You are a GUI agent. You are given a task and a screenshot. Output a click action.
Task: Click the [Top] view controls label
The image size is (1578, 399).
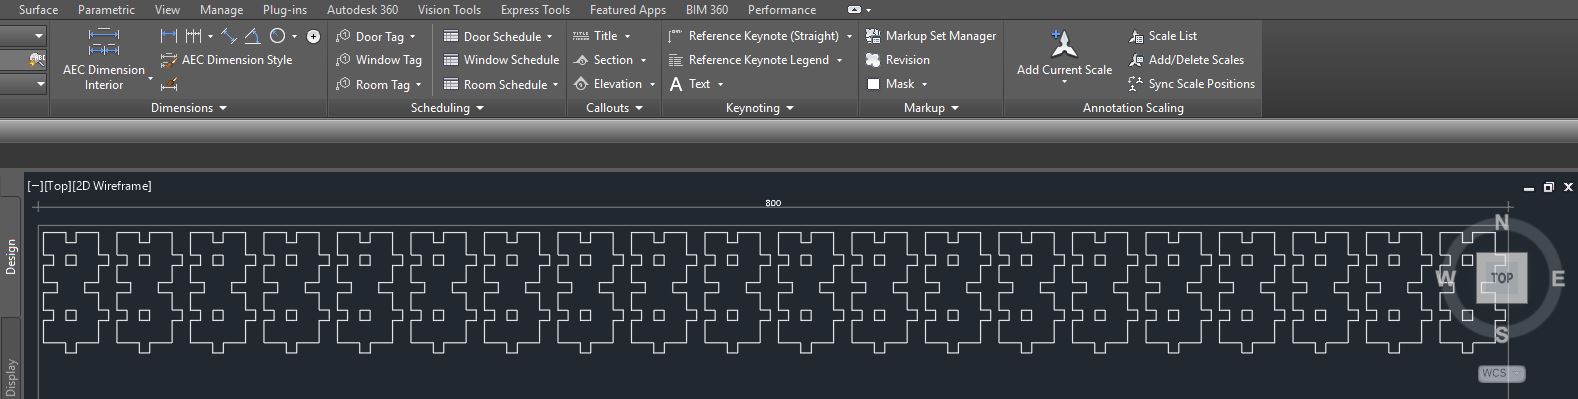tap(58, 186)
